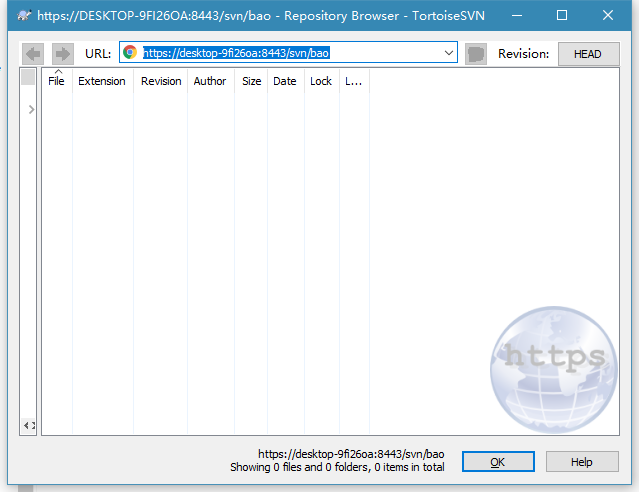Image resolution: width=639 pixels, height=492 pixels.
Task: Maximize the Repository Browser window
Action: click(x=562, y=15)
